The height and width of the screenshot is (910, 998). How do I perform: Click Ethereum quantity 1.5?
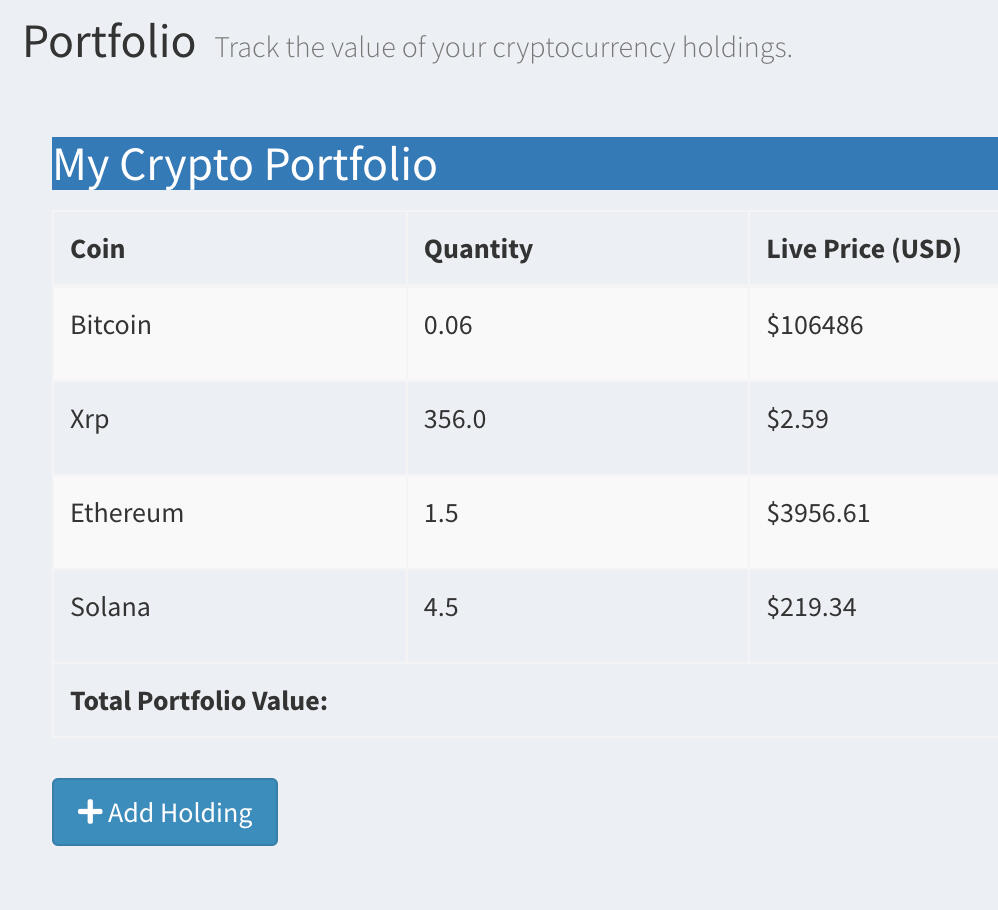(x=441, y=513)
